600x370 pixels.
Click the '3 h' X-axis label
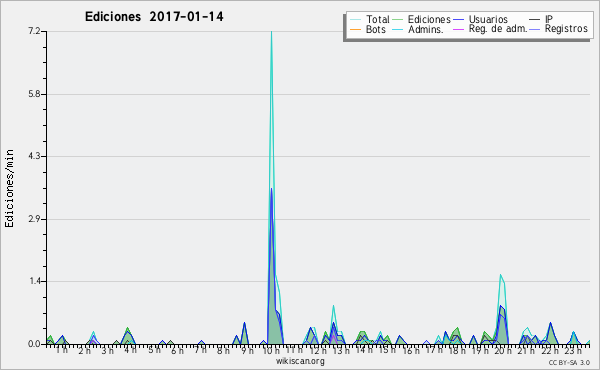point(108,350)
